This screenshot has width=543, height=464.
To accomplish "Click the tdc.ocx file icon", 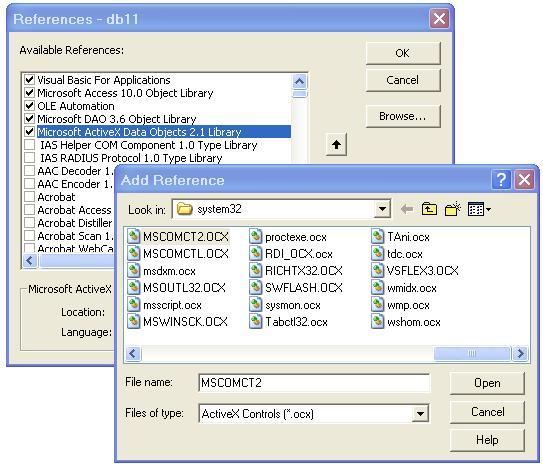I will click(x=378, y=253).
